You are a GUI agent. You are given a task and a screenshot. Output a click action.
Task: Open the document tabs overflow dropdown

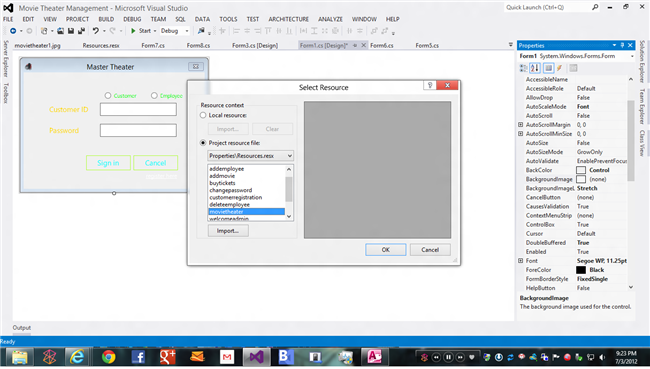click(x=510, y=45)
